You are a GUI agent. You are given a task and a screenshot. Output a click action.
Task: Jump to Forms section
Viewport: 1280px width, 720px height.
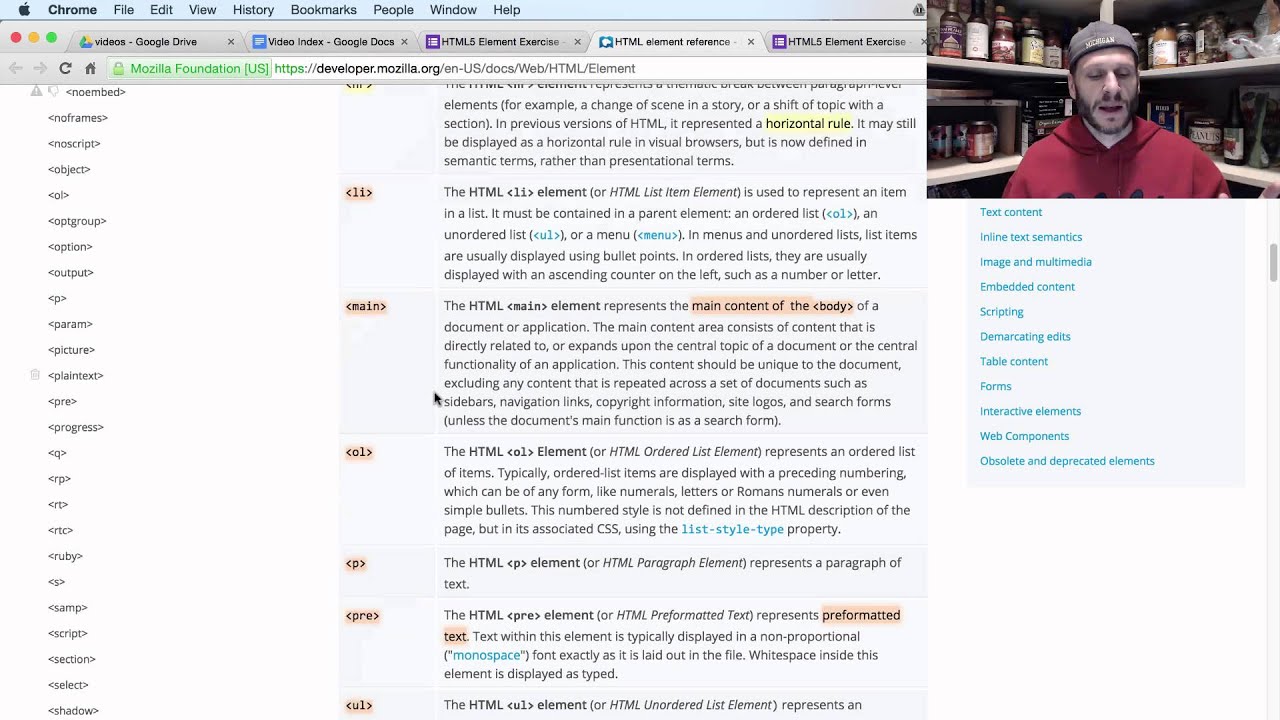[996, 386]
